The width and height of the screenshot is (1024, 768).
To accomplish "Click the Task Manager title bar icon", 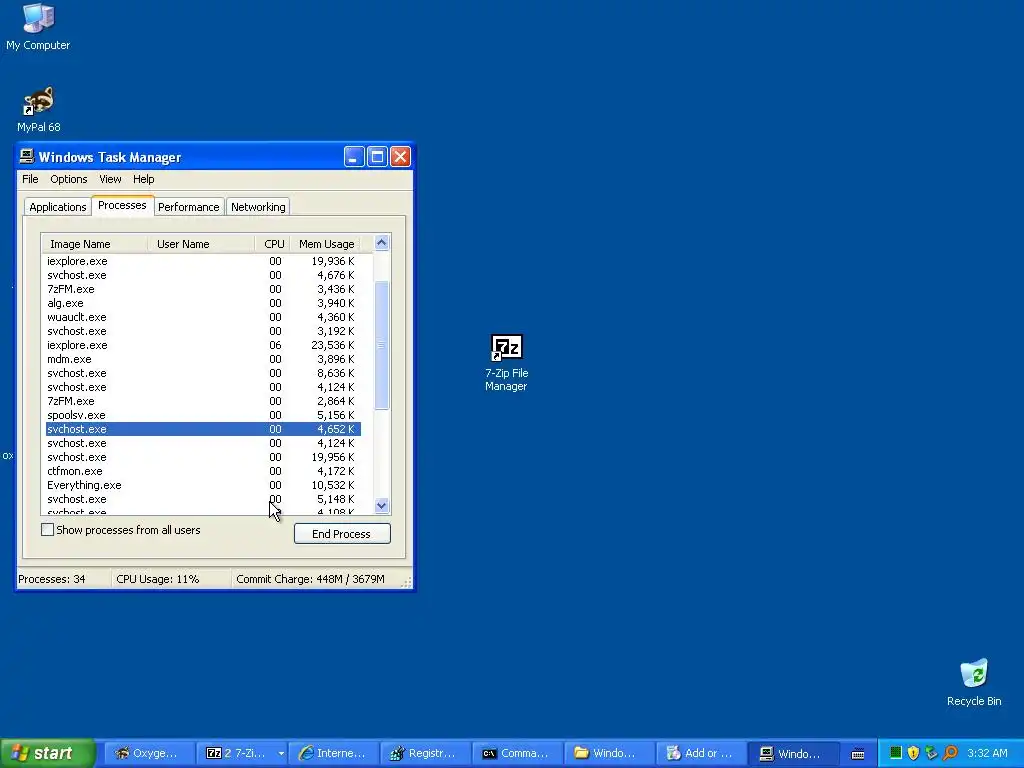I will pos(27,157).
